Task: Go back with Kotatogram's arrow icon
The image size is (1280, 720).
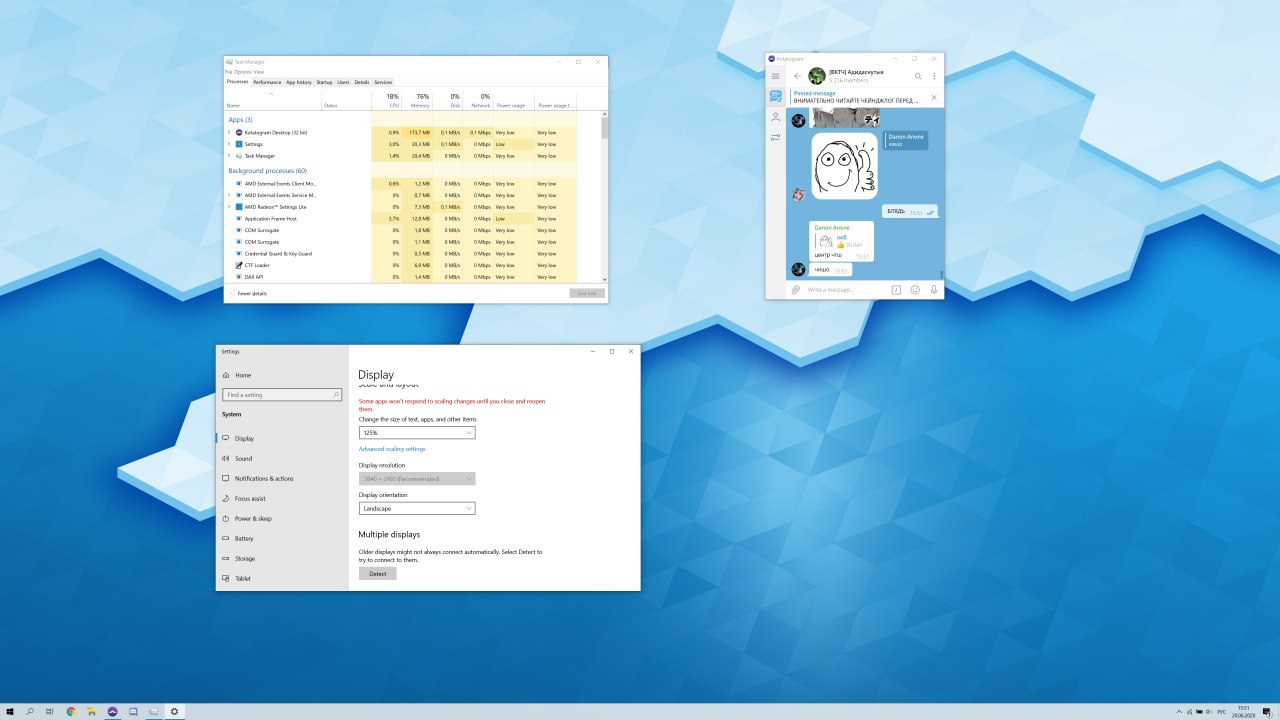Action: (x=797, y=76)
